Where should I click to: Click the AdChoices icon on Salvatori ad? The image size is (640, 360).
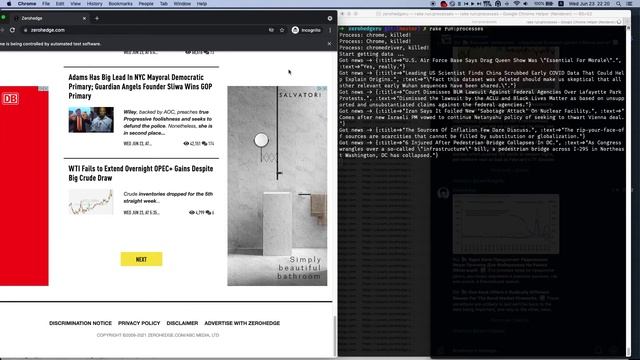pyautogui.click(x=322, y=88)
